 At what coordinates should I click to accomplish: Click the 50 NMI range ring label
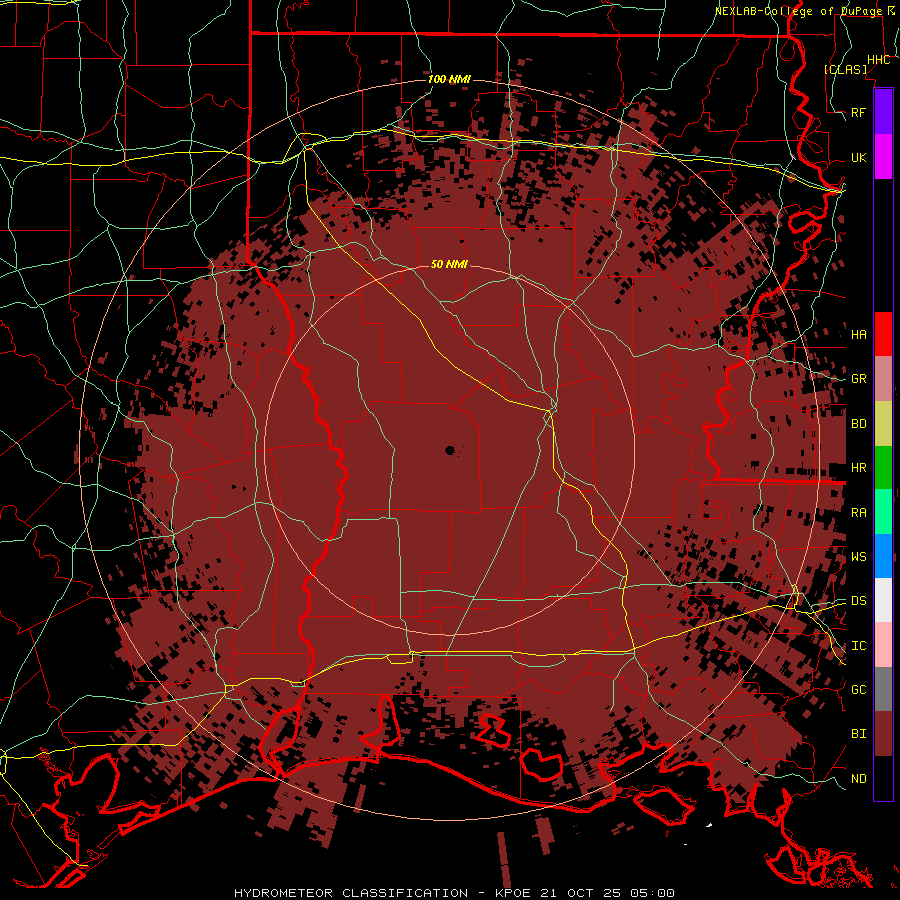(449, 264)
